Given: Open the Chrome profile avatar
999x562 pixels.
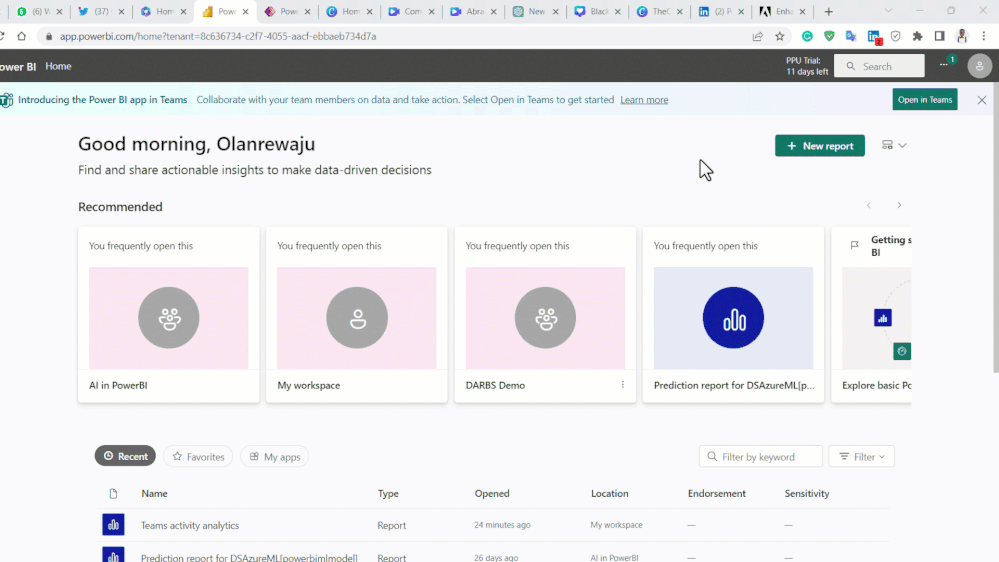Looking at the screenshot, I should tap(961, 36).
